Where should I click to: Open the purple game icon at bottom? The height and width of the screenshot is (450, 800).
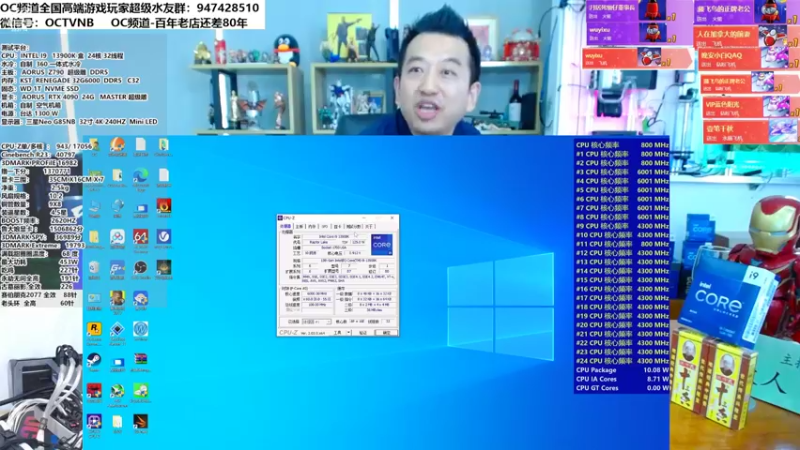click(x=94, y=421)
